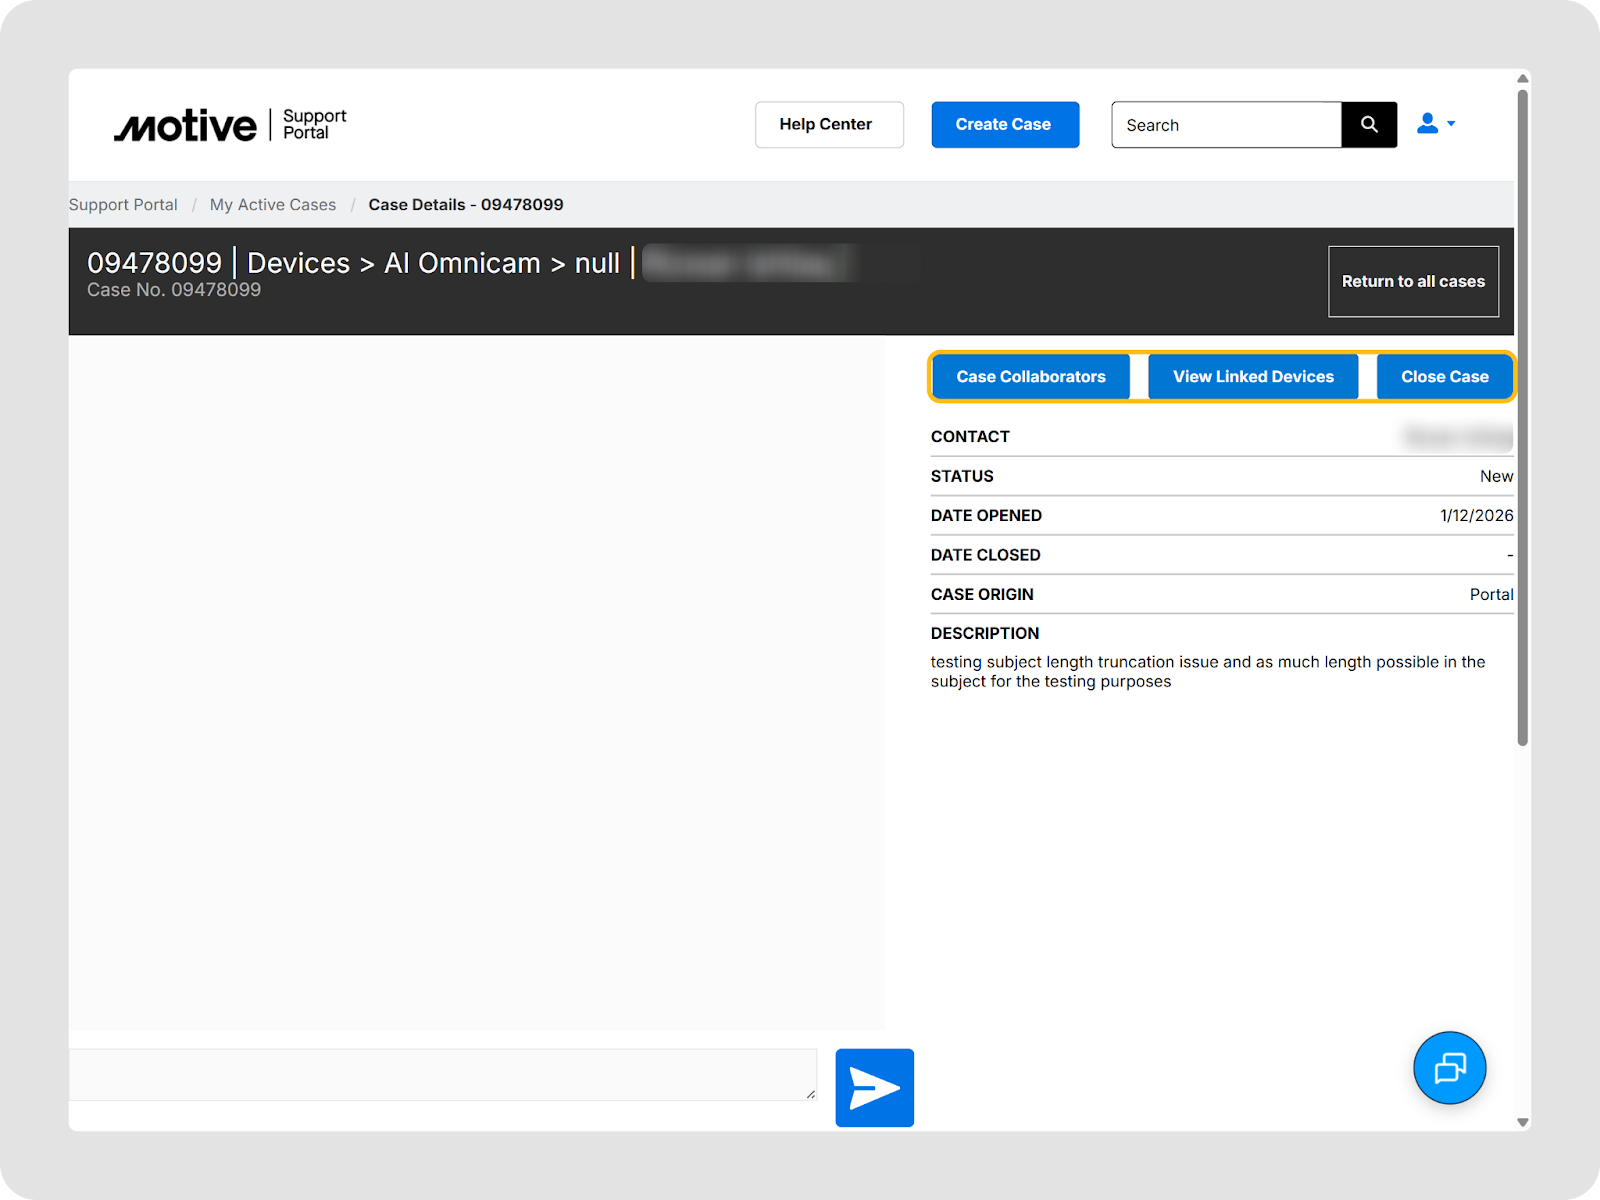The width and height of the screenshot is (1600, 1200).
Task: Send the message with the paper plane icon
Action: coord(874,1088)
